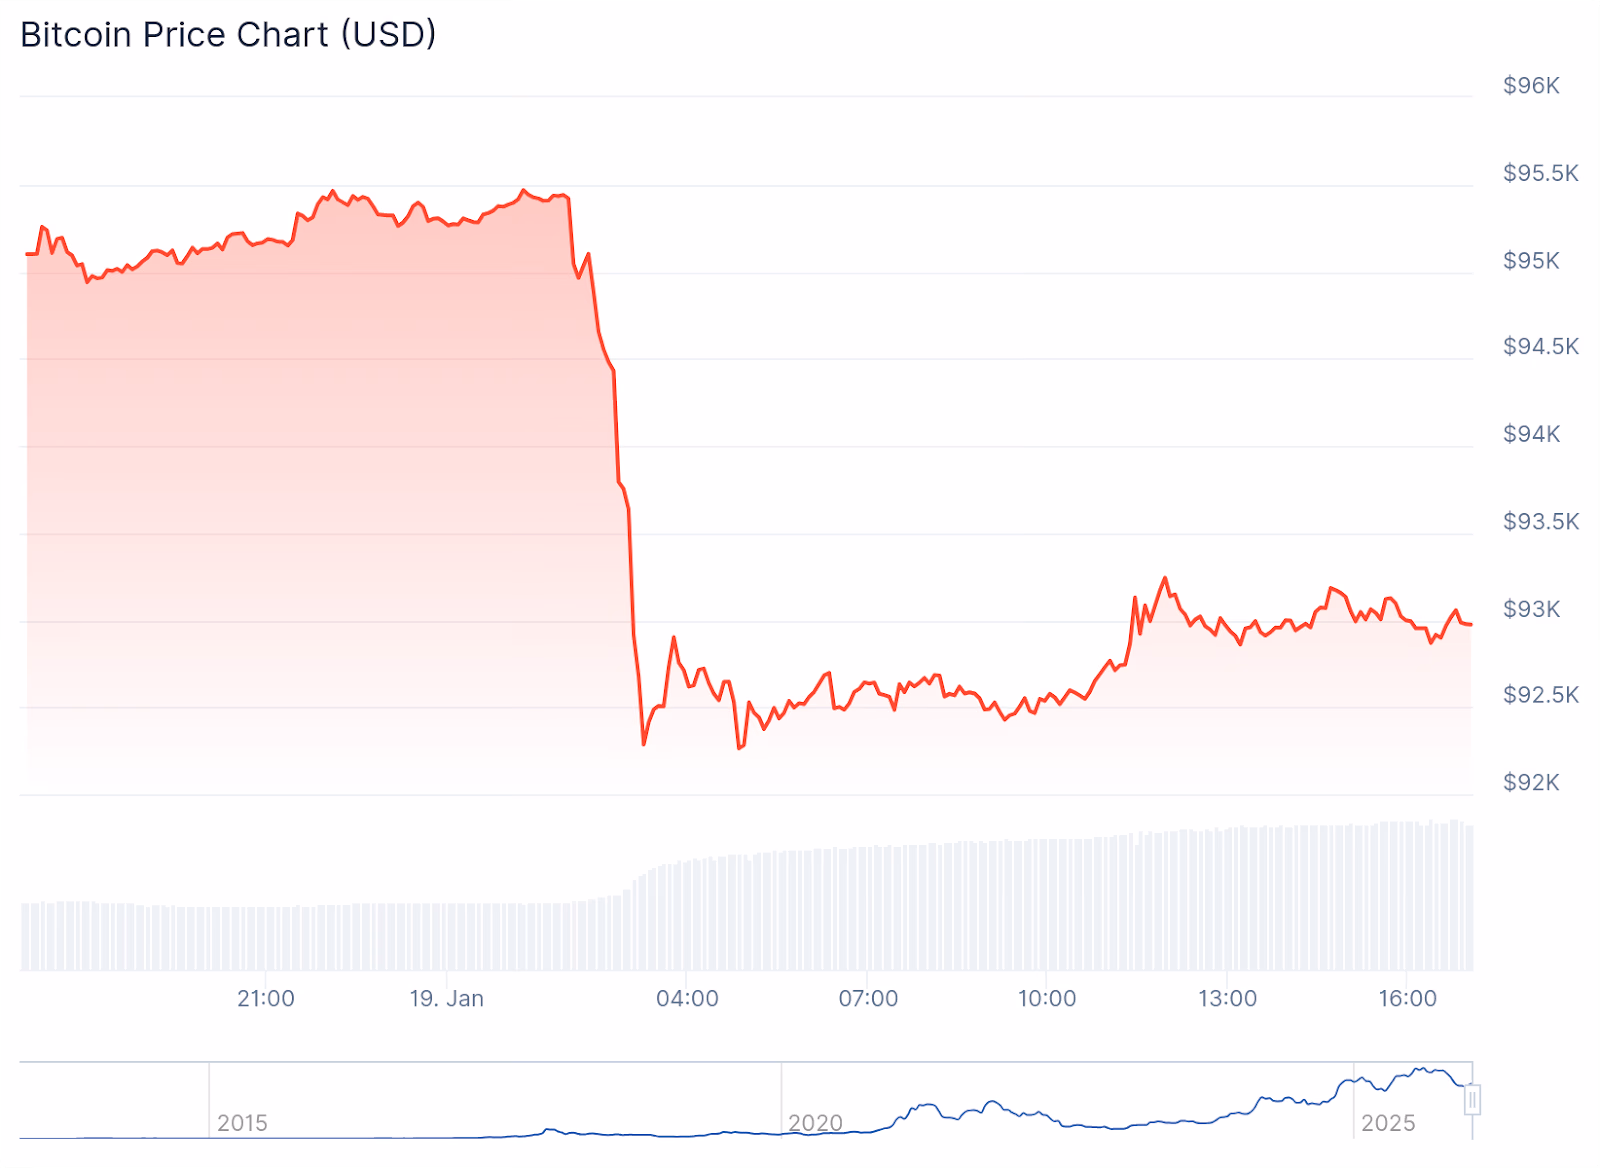The width and height of the screenshot is (1600, 1168).
Task: Select the 10:00 time label
Action: pyautogui.click(x=1047, y=998)
